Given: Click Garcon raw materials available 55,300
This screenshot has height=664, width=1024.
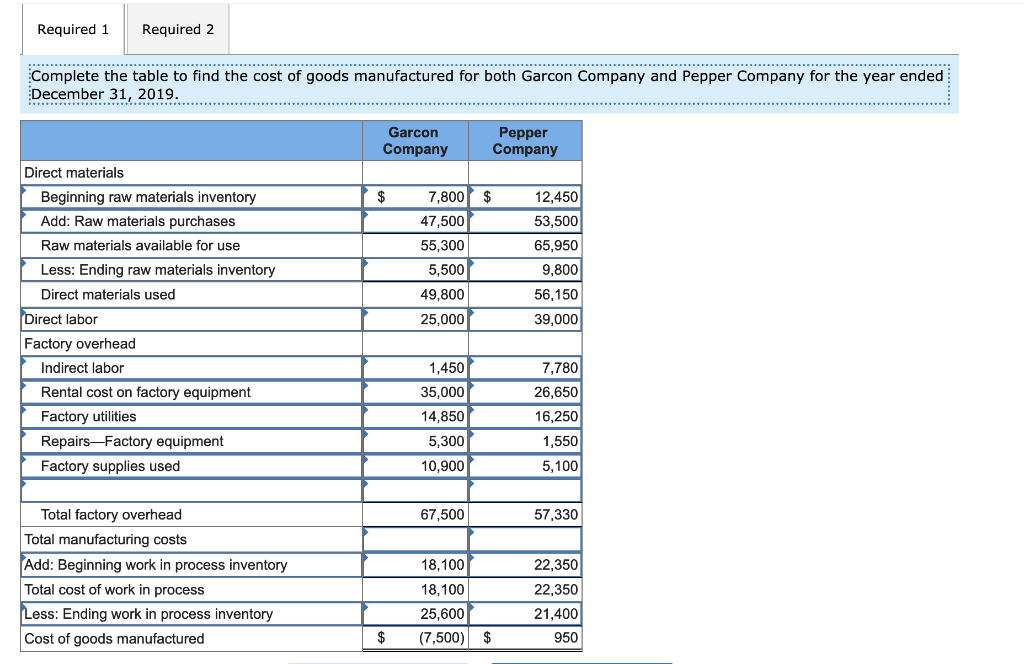Looking at the screenshot, I should coord(415,245).
